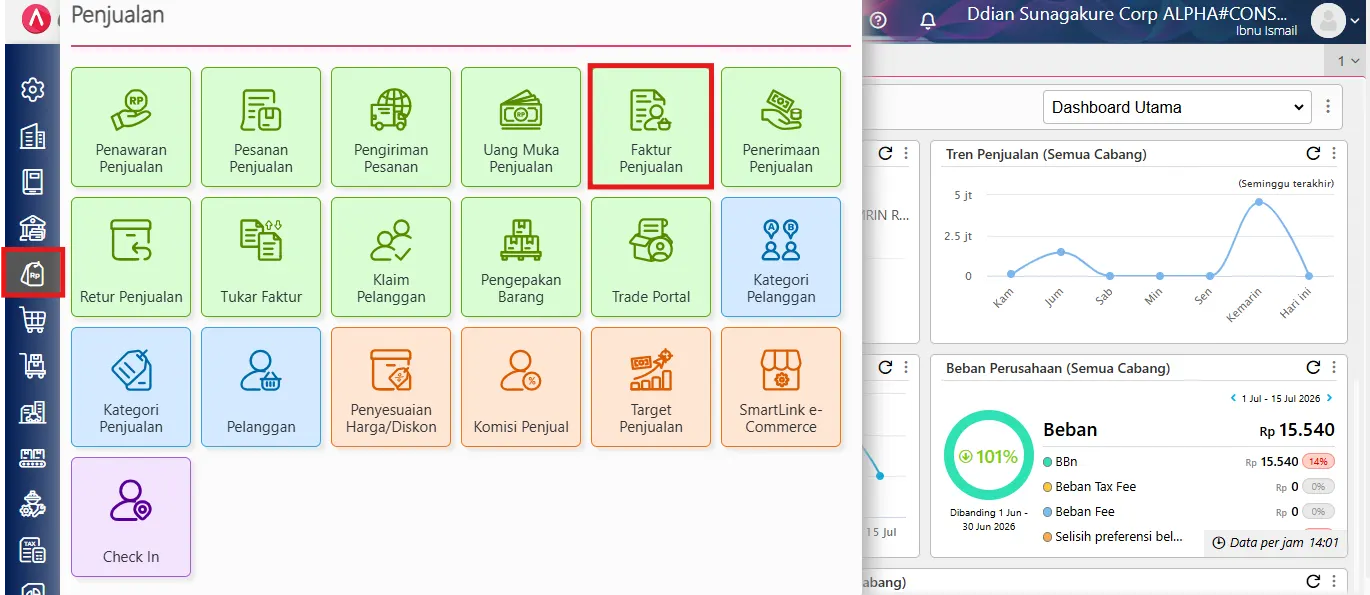Click the user avatar icon

pyautogui.click(x=1329, y=20)
